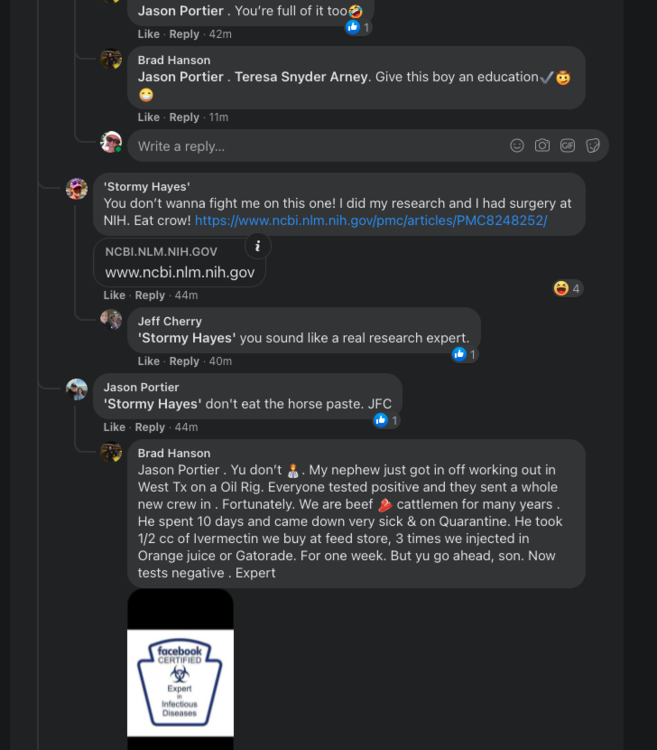View haha reactions on Stormy Hayes' comment
Image resolution: width=657 pixels, height=750 pixels.
click(x=567, y=289)
